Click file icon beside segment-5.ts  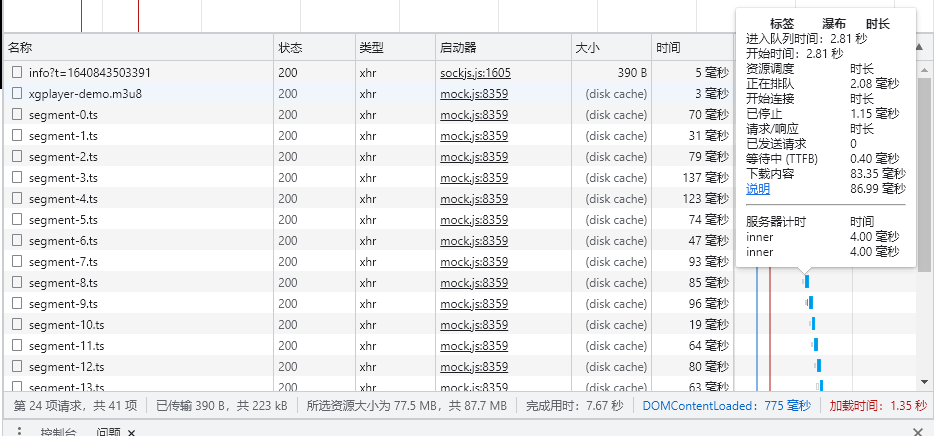click(17, 219)
